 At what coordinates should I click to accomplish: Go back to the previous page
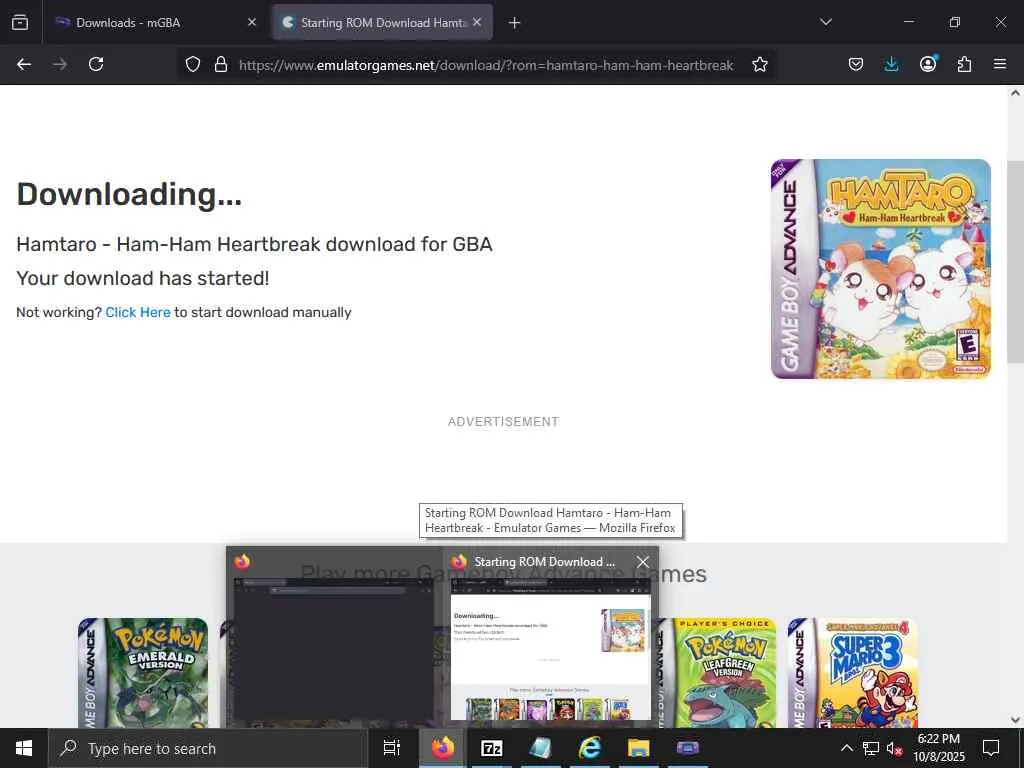tap(24, 64)
